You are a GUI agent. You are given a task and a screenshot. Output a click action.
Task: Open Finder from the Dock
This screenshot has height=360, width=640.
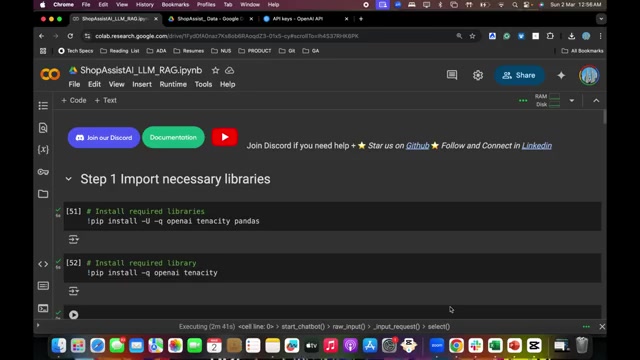[59, 345]
